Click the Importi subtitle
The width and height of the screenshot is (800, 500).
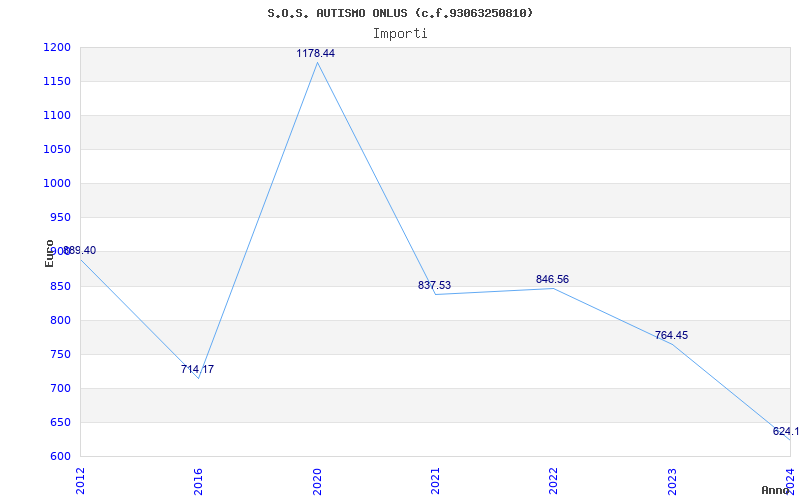400,34
